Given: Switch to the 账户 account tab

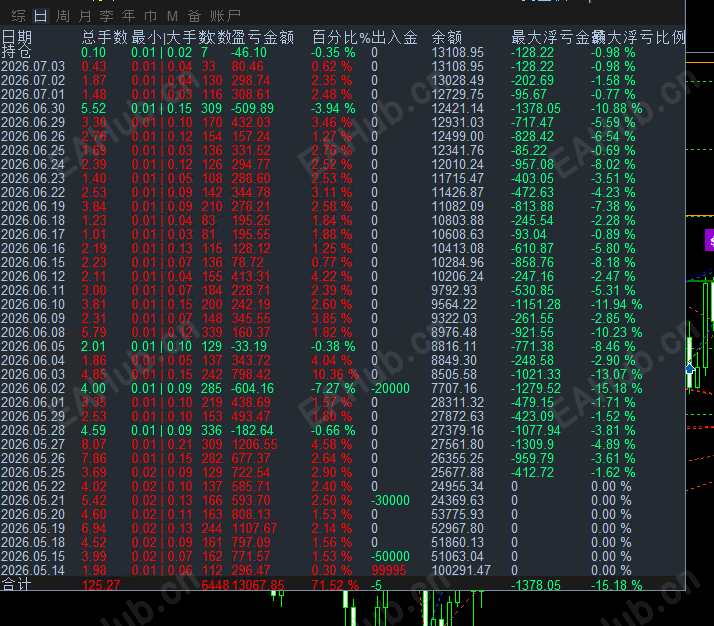Looking at the screenshot, I should tap(225, 16).
